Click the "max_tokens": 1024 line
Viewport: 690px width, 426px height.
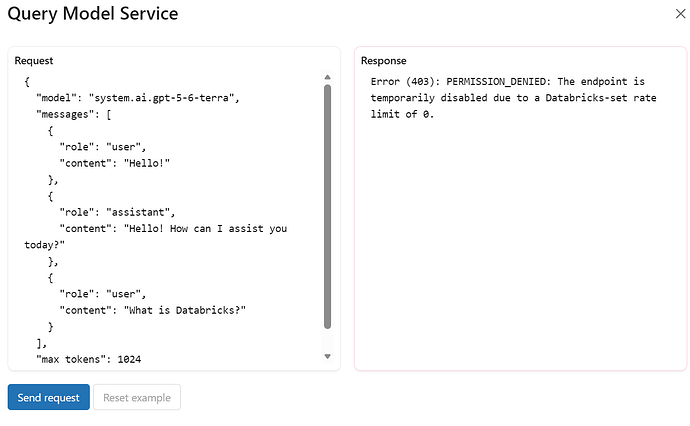click(88, 359)
